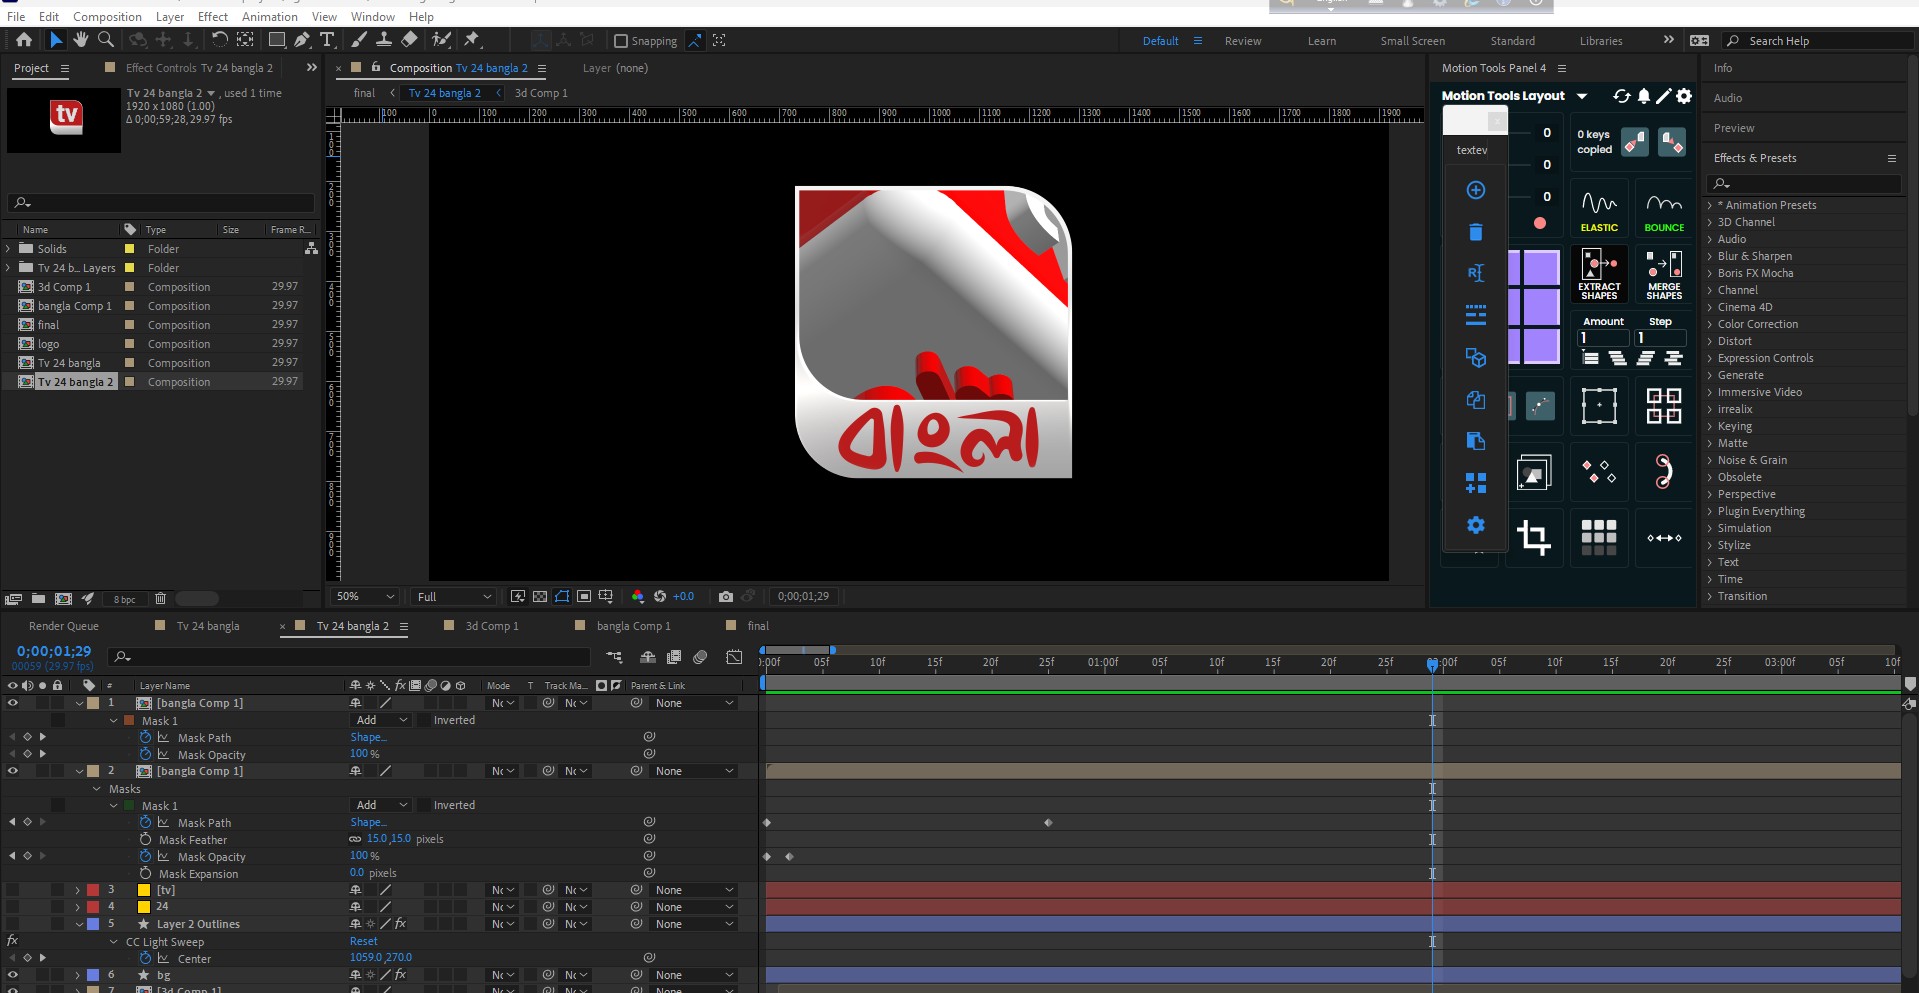Image resolution: width=1919 pixels, height=993 pixels.
Task: Select the Small Screen workspace
Action: coord(1413,41)
